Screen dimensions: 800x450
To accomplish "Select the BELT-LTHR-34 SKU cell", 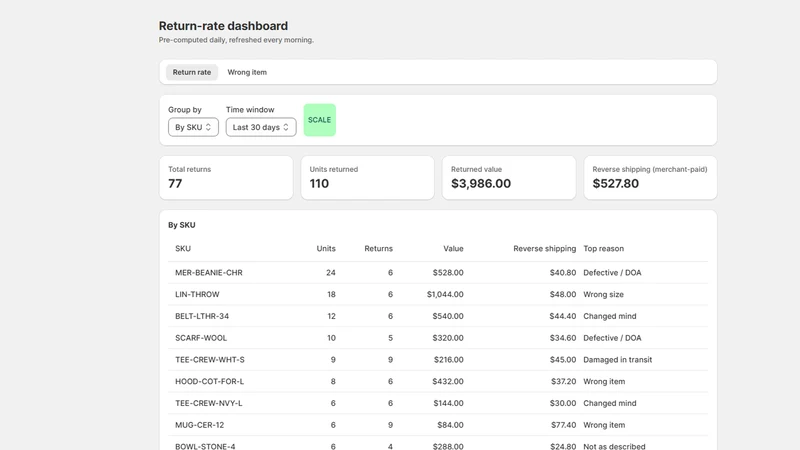I will [202, 316].
